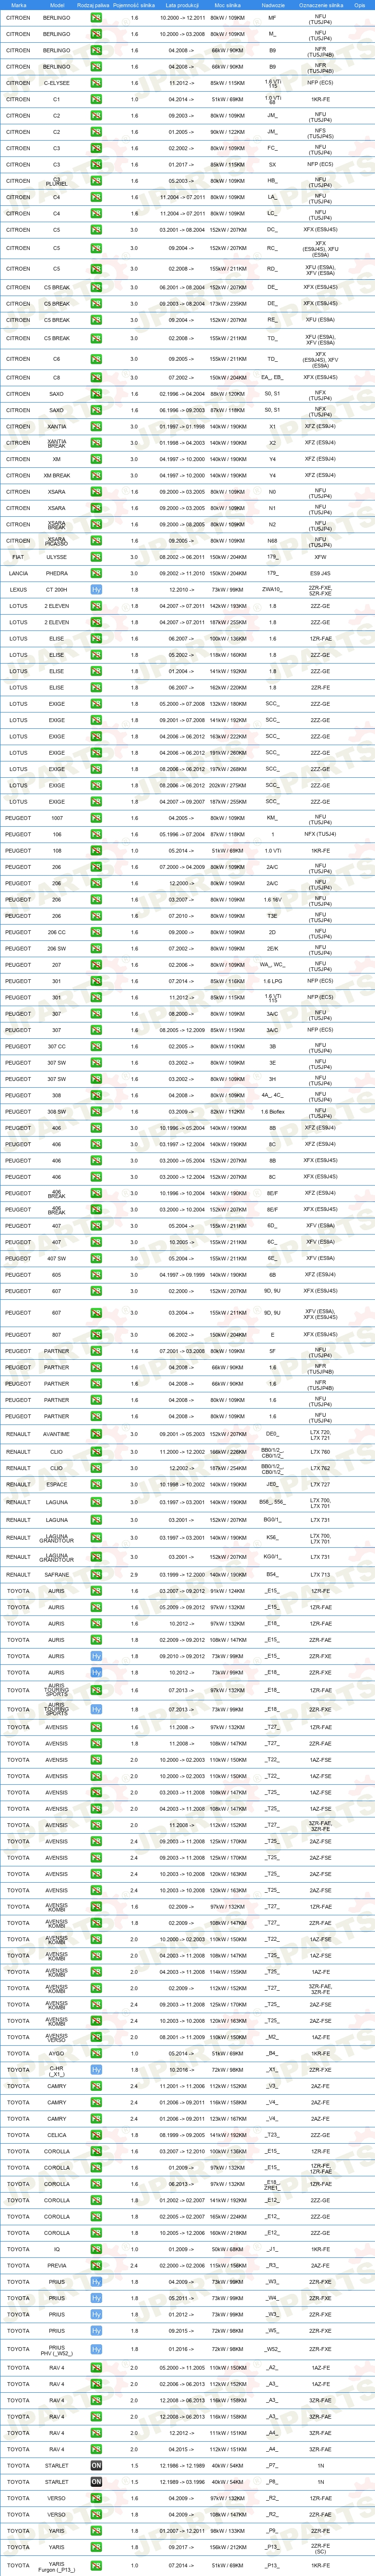
Task: Click the fuel icon in the PEUGEOT 106 row
Action: 96,834
